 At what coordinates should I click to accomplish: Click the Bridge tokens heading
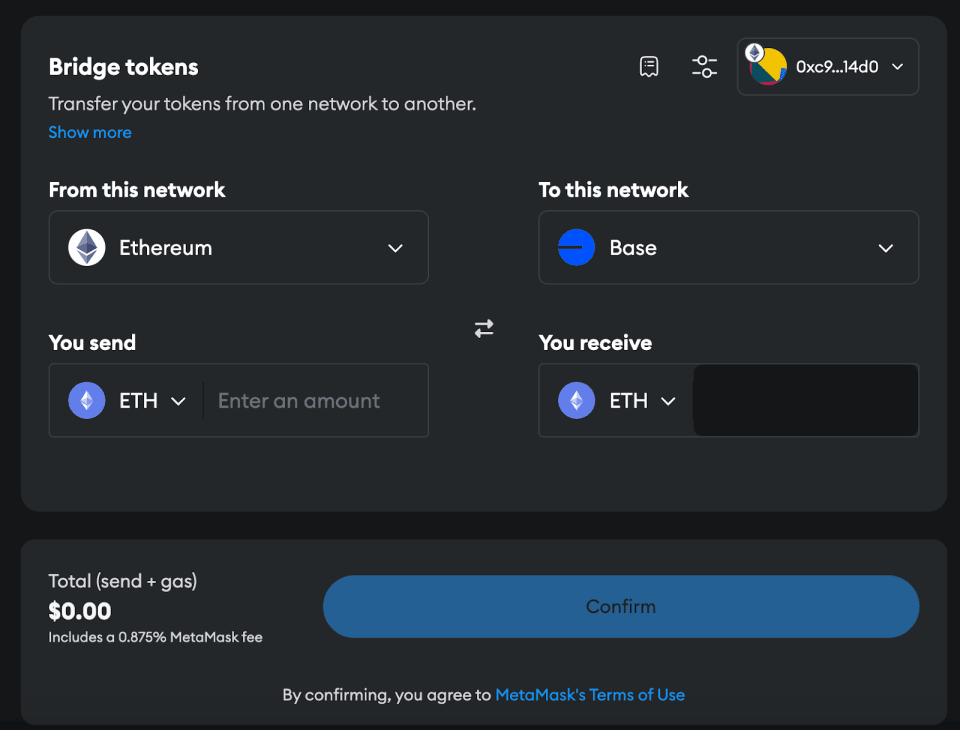[124, 67]
